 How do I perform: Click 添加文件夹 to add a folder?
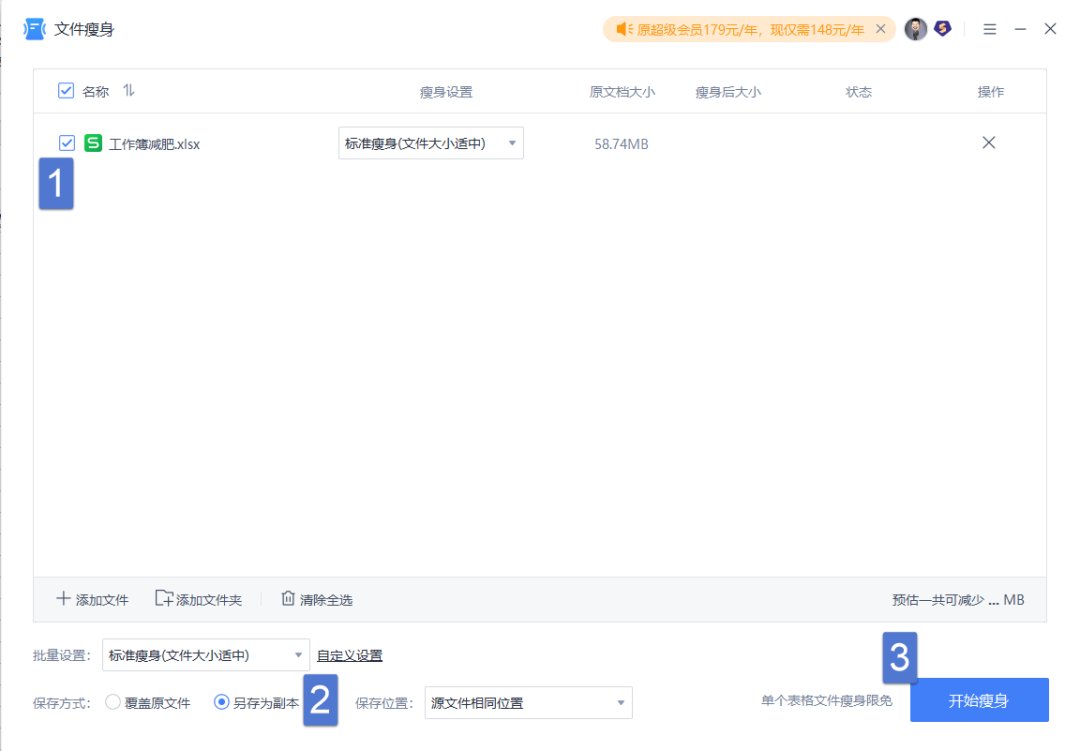click(x=199, y=599)
